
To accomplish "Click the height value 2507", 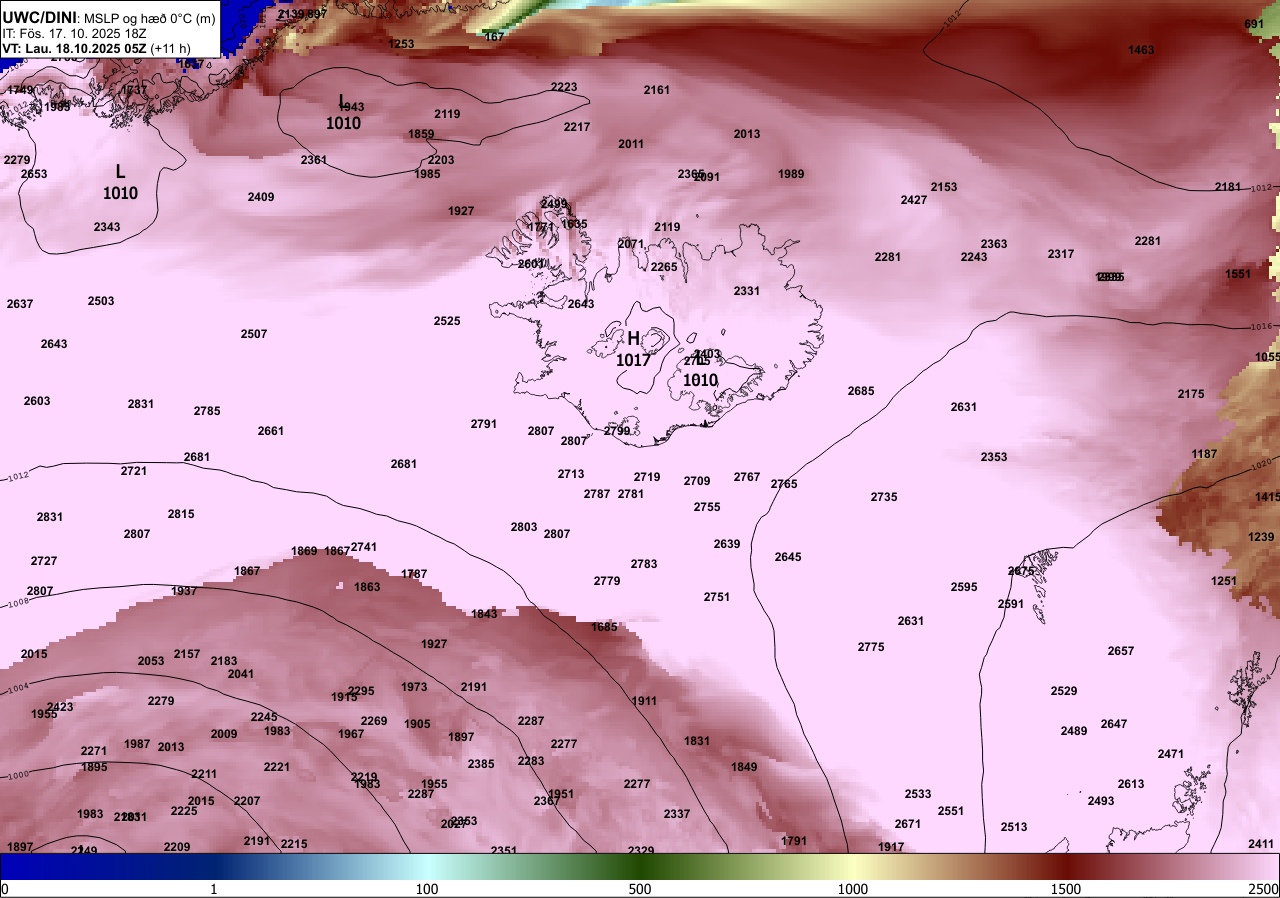I will click(x=254, y=335).
